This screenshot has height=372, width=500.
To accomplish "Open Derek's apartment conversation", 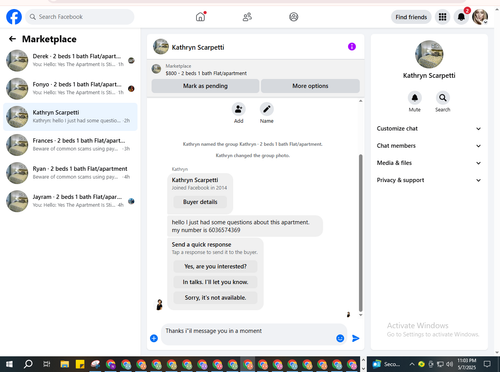I will coord(70,60).
